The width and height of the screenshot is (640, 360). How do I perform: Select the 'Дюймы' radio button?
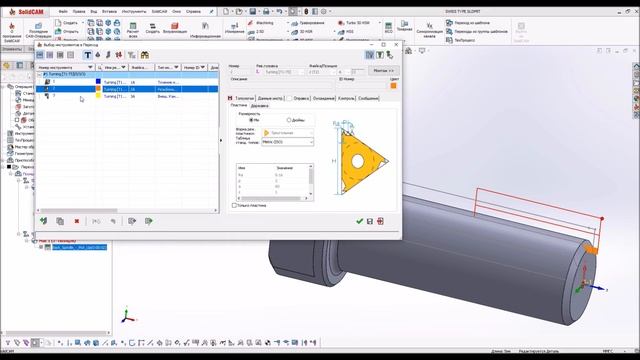click(289, 120)
